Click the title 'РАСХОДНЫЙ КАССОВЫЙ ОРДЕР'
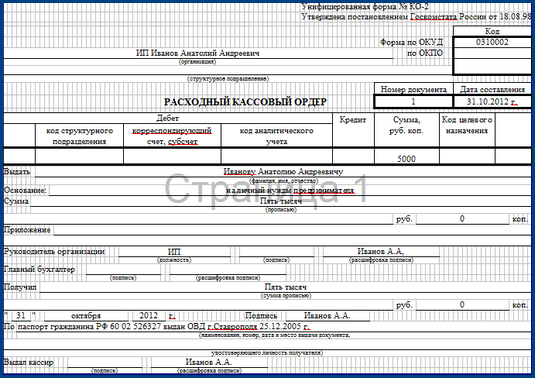535x378 pixels. [x=245, y=102]
